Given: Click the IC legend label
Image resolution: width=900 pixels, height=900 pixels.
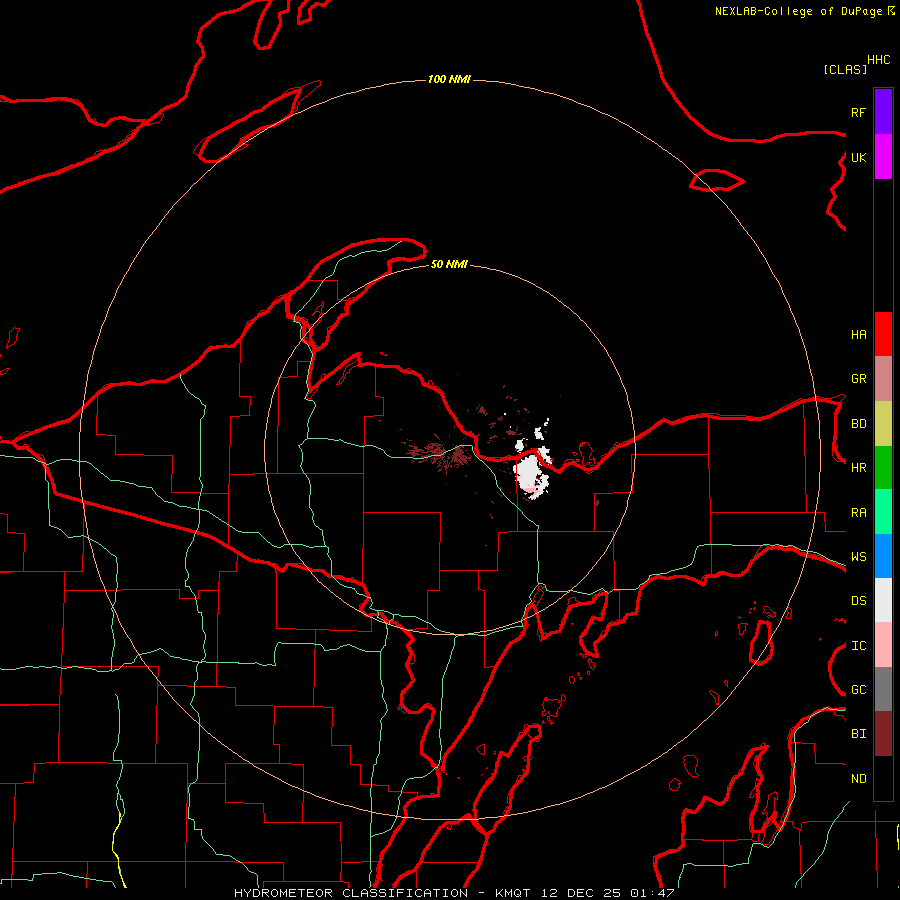Looking at the screenshot, I should (x=858, y=646).
